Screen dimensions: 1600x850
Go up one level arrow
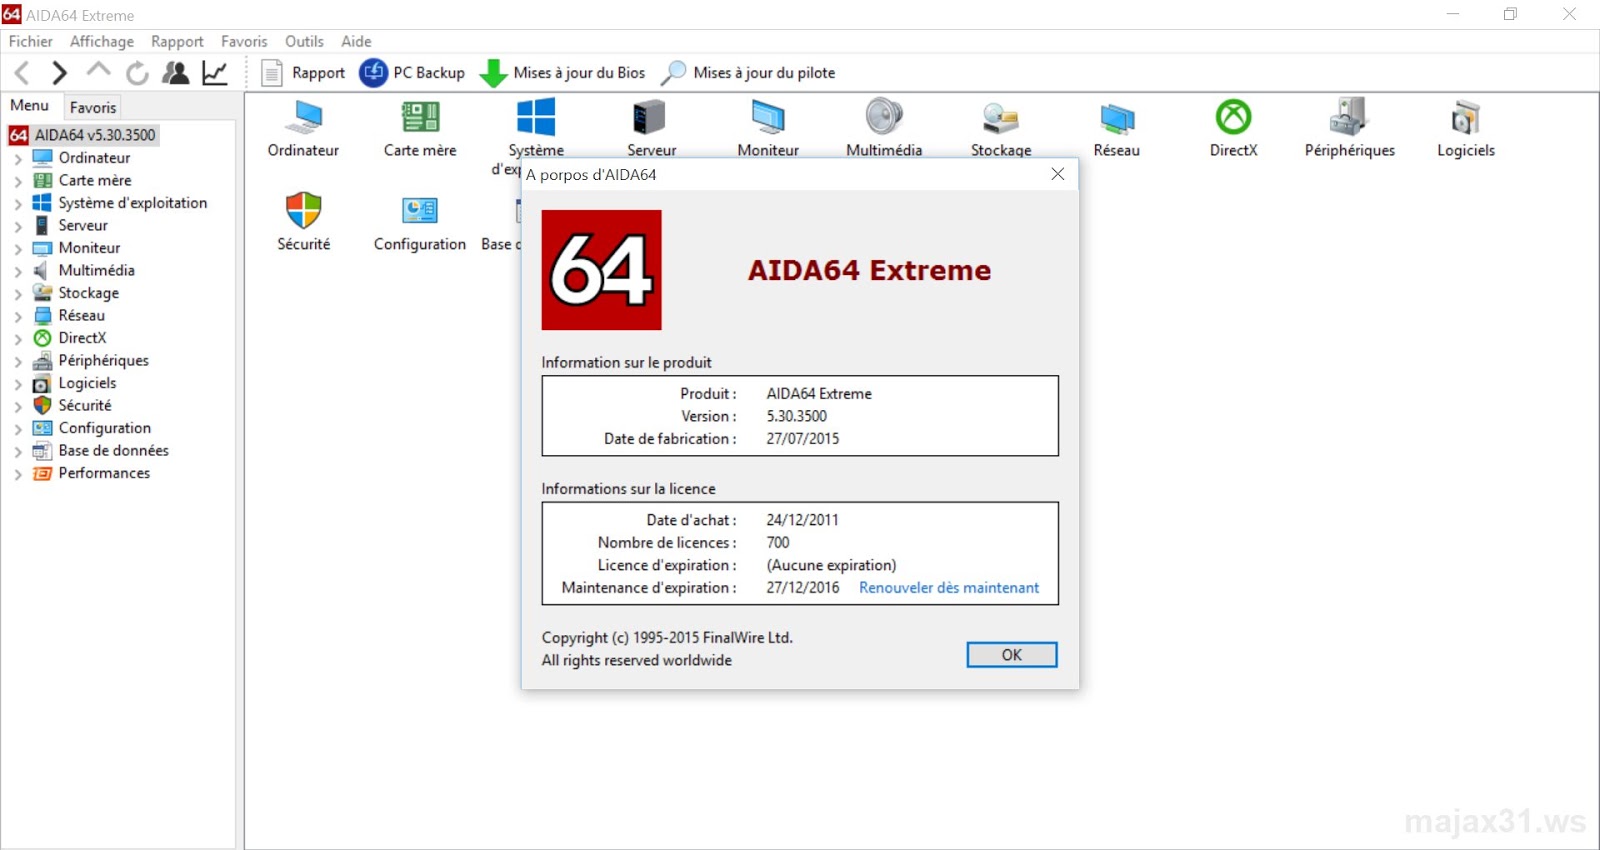click(x=98, y=70)
